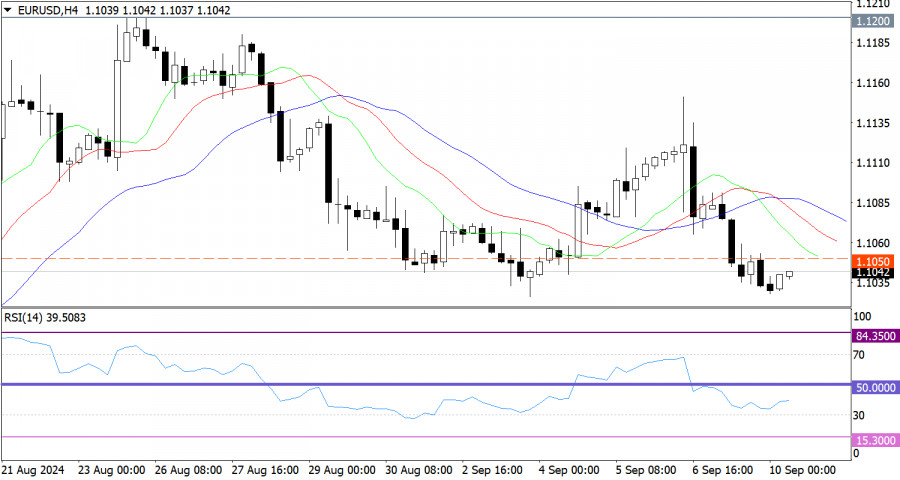Select the 29 Aug 00:00 time label
The height and width of the screenshot is (480, 900).
(x=342, y=470)
